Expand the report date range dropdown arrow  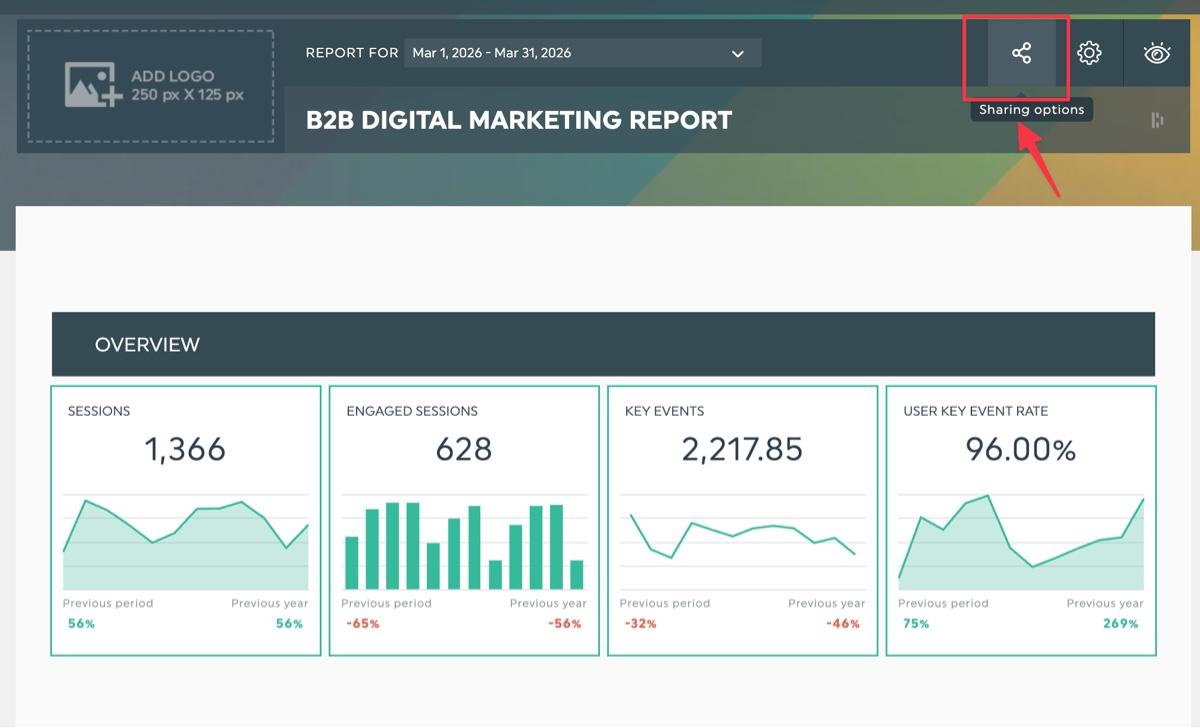(738, 53)
